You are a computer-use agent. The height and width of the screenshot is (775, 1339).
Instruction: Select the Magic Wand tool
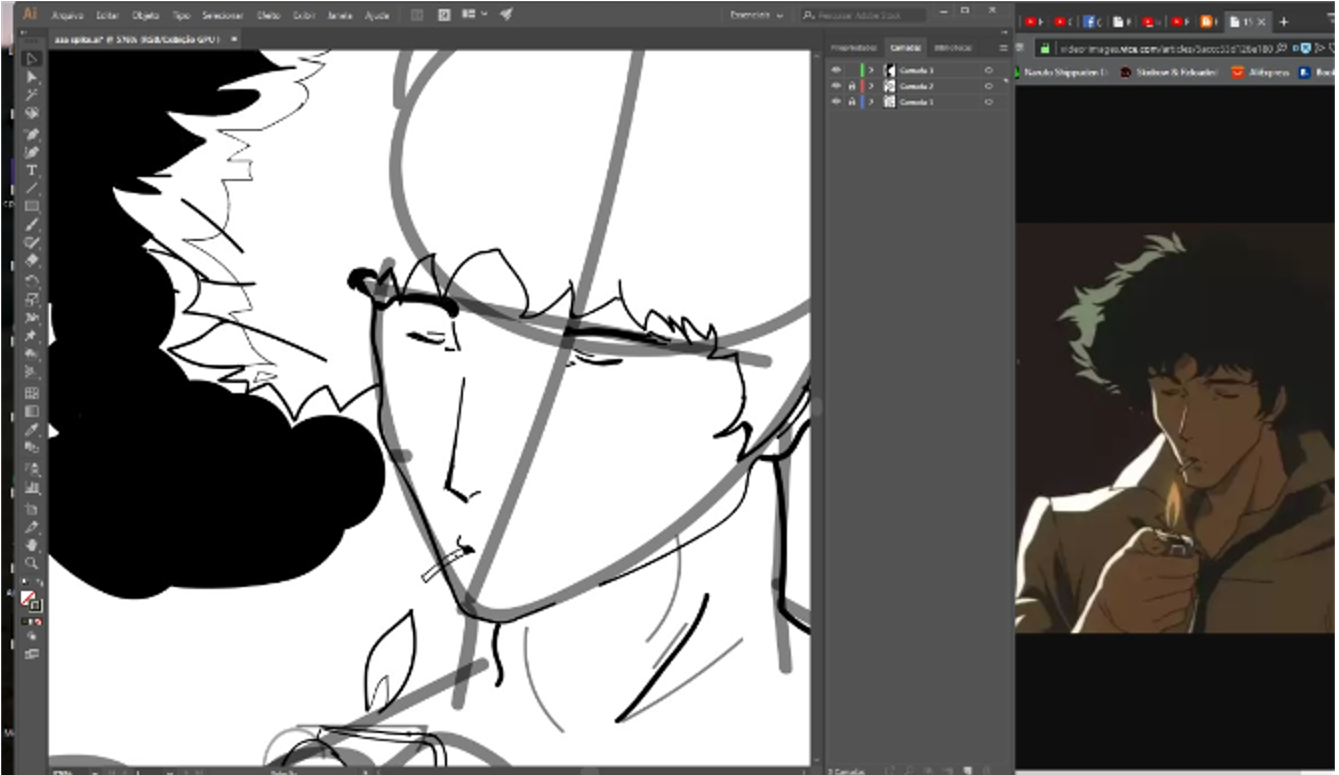(32, 95)
